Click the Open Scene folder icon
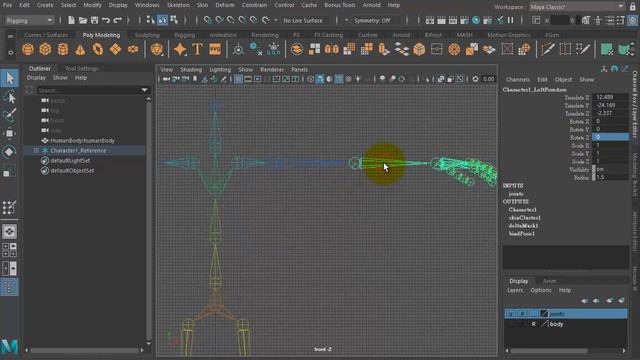The width and height of the screenshot is (640, 360). click(83, 20)
